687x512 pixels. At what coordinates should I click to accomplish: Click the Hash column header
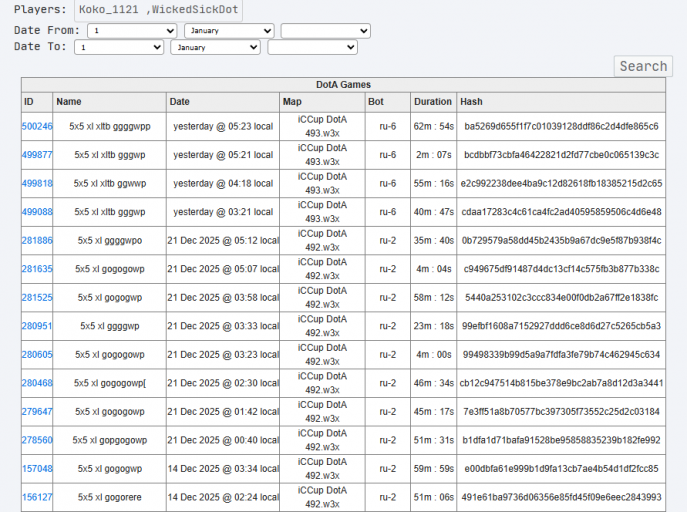point(561,102)
